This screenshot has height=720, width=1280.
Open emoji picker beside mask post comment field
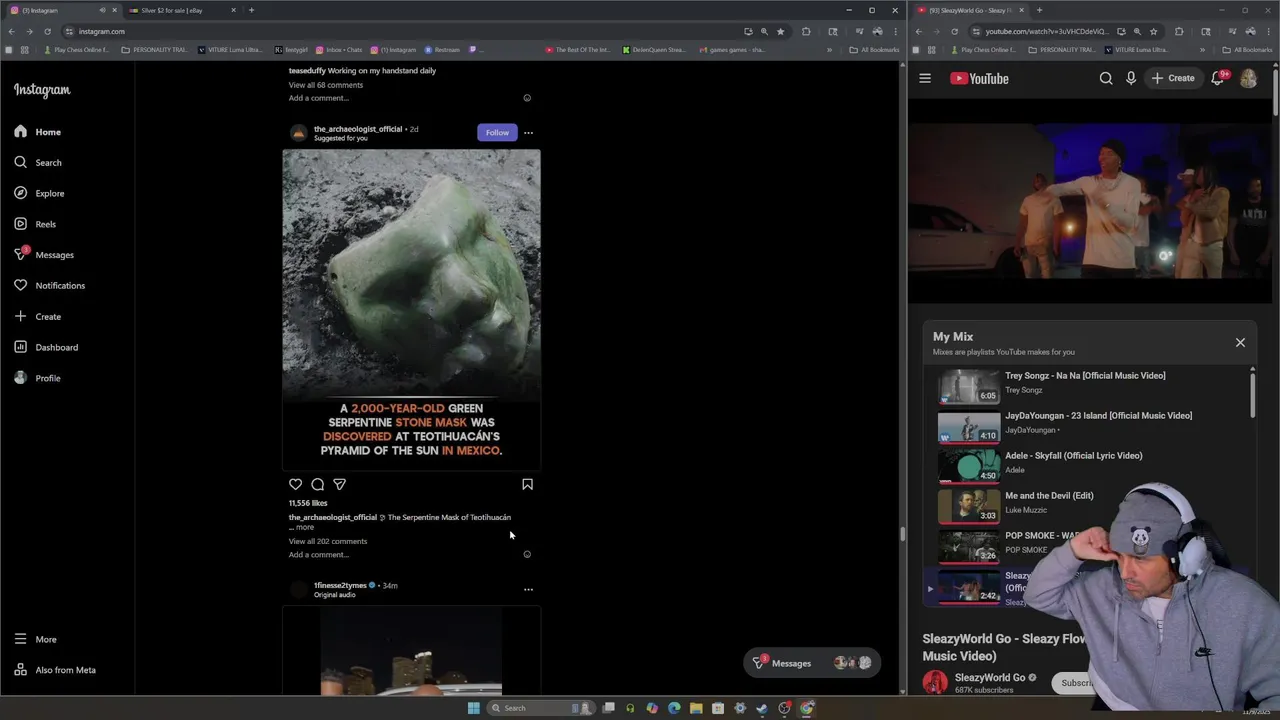pyautogui.click(x=527, y=555)
